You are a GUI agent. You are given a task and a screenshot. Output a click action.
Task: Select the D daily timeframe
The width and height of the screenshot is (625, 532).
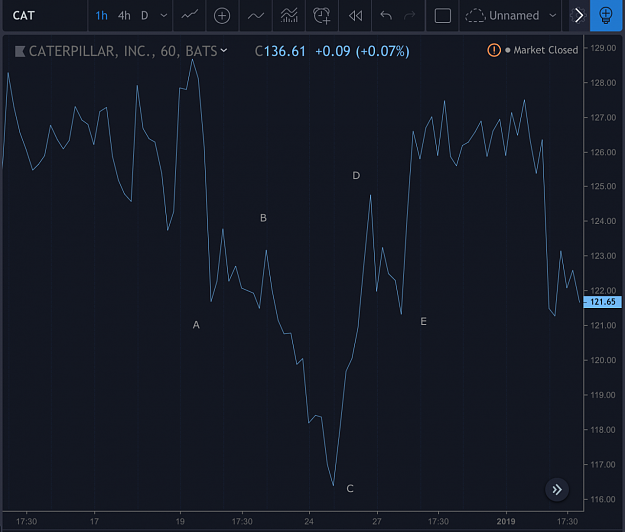click(x=145, y=16)
